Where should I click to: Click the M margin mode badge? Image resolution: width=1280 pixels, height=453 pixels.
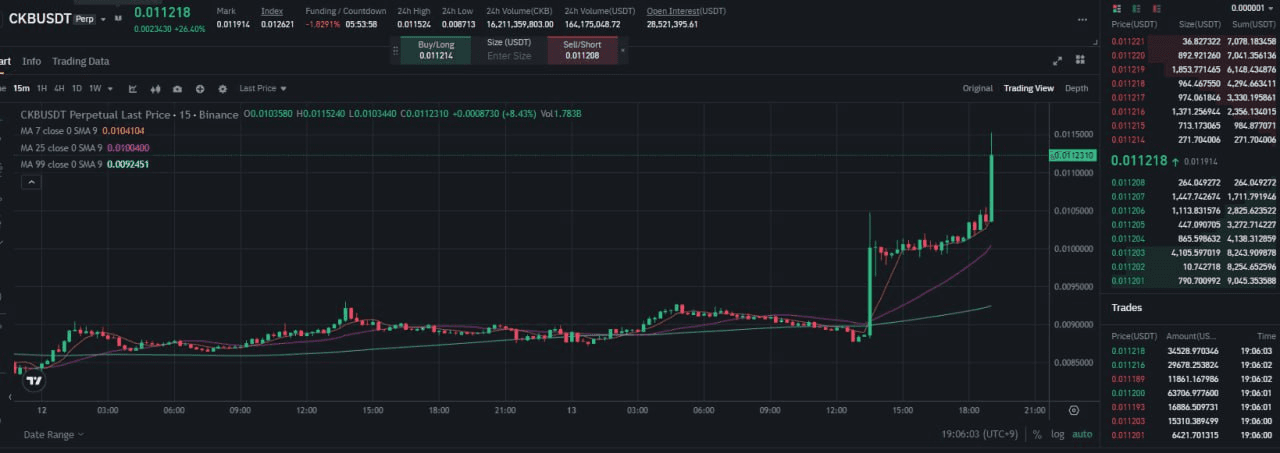tap(118, 18)
